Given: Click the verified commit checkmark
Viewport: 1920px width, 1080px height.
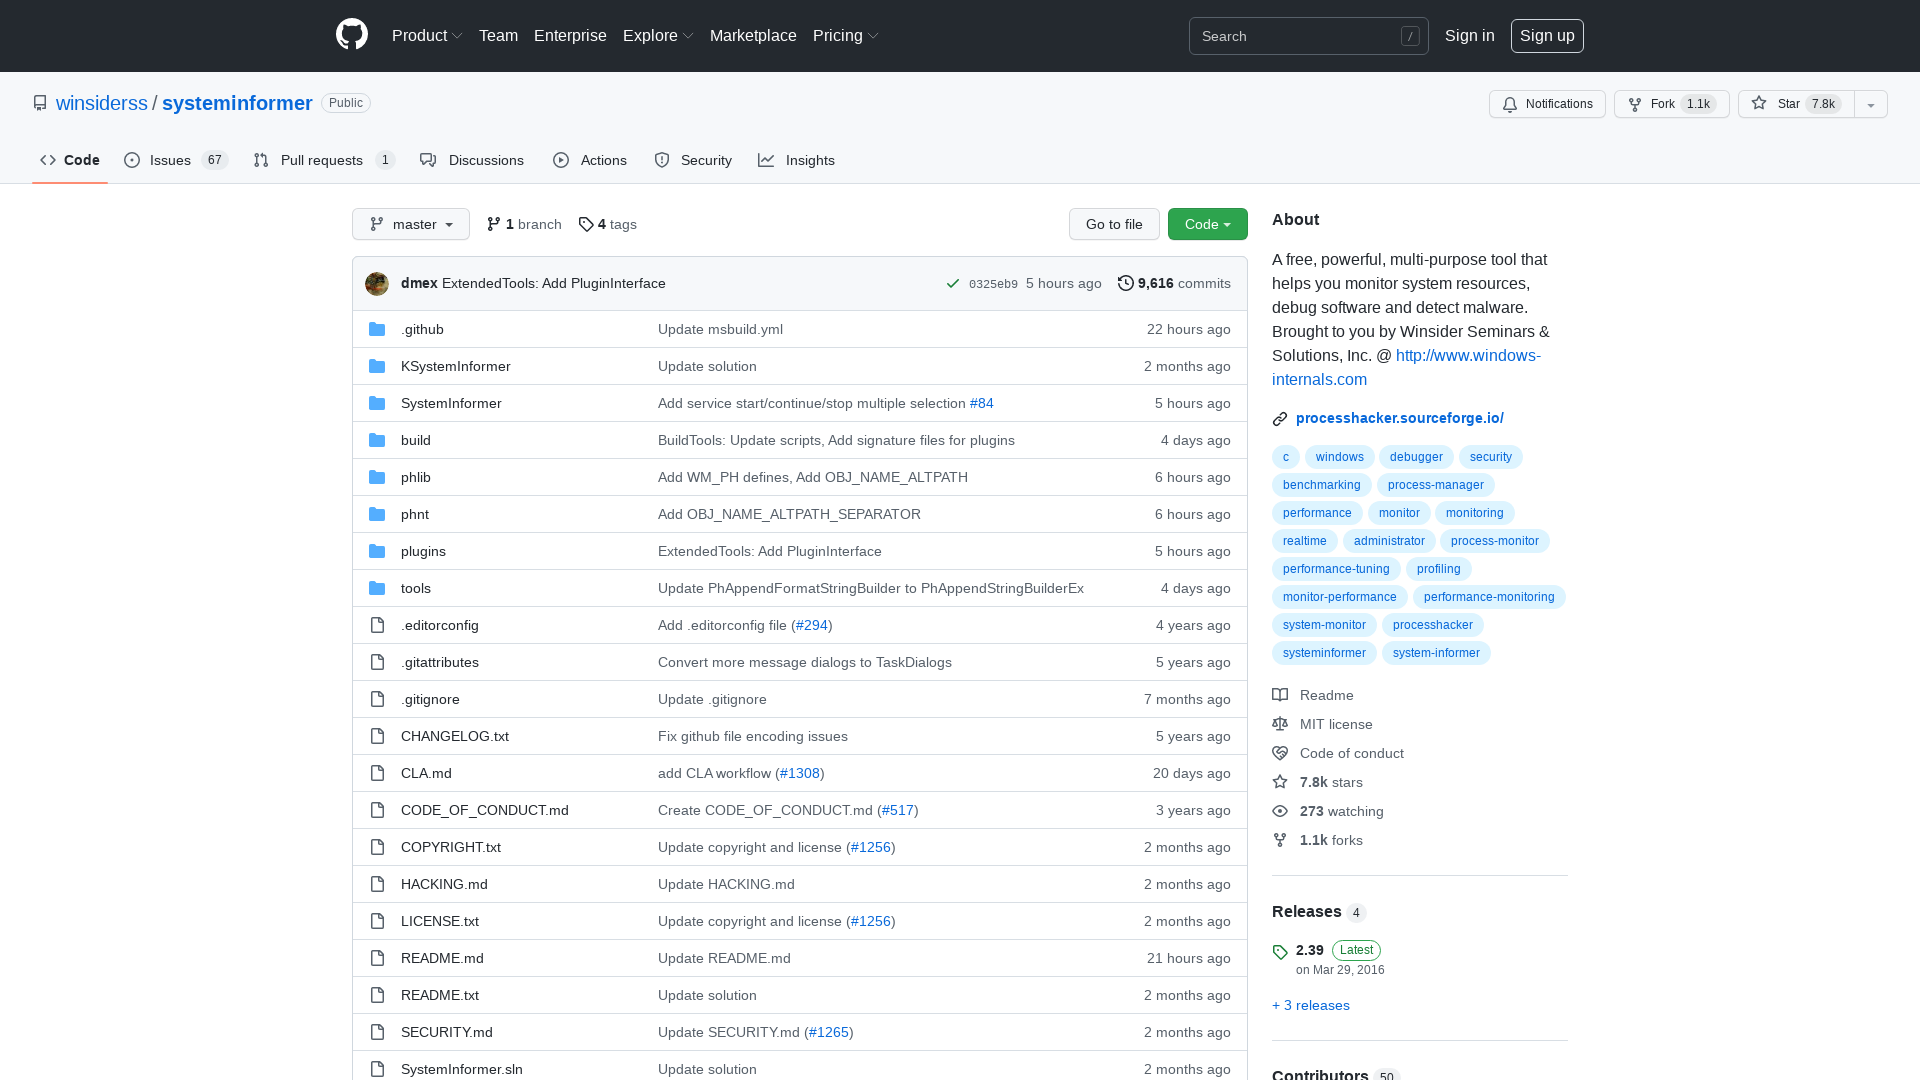Looking at the screenshot, I should pyautogui.click(x=952, y=283).
